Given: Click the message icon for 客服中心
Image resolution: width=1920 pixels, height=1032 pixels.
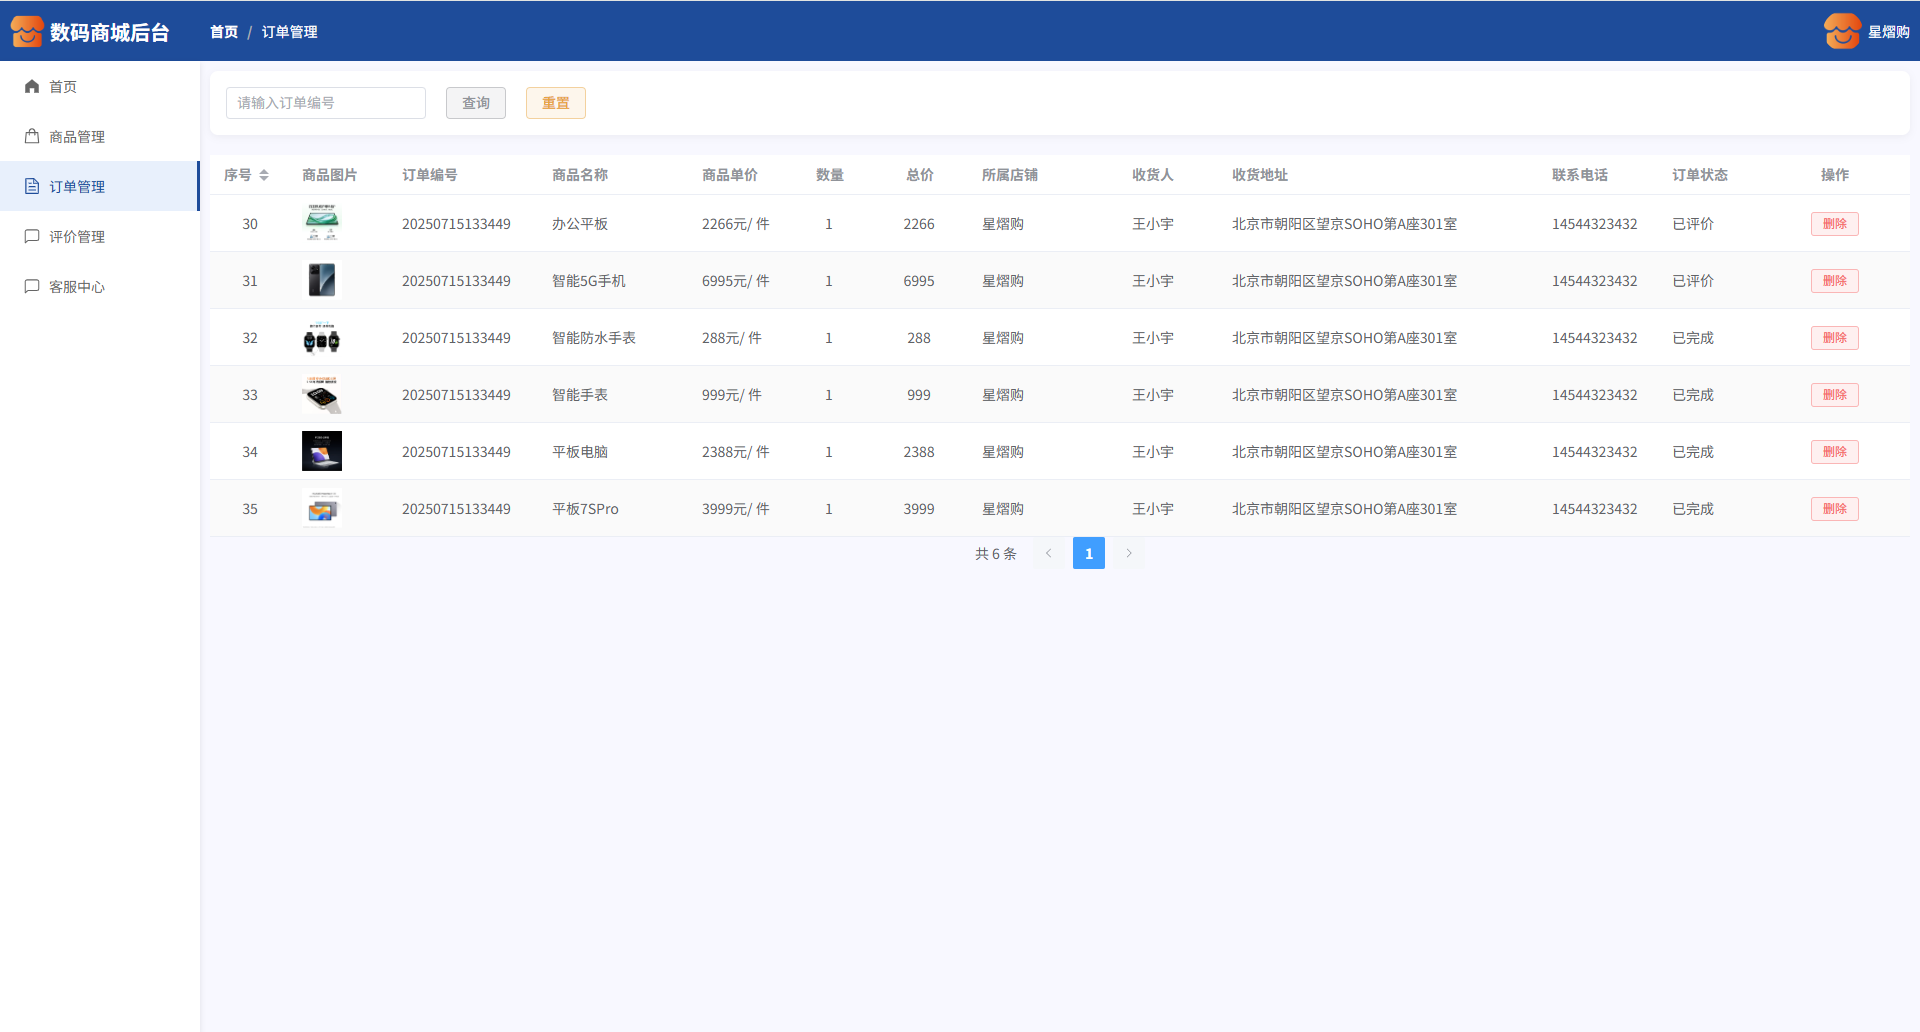Looking at the screenshot, I should tap(32, 287).
